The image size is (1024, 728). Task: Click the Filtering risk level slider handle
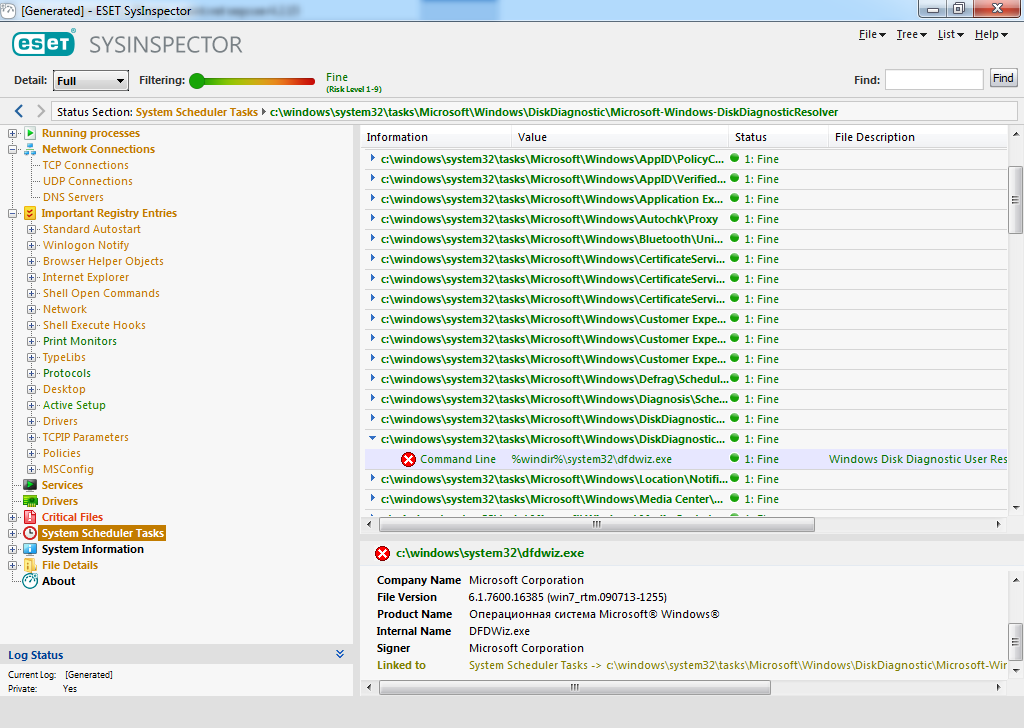click(197, 81)
